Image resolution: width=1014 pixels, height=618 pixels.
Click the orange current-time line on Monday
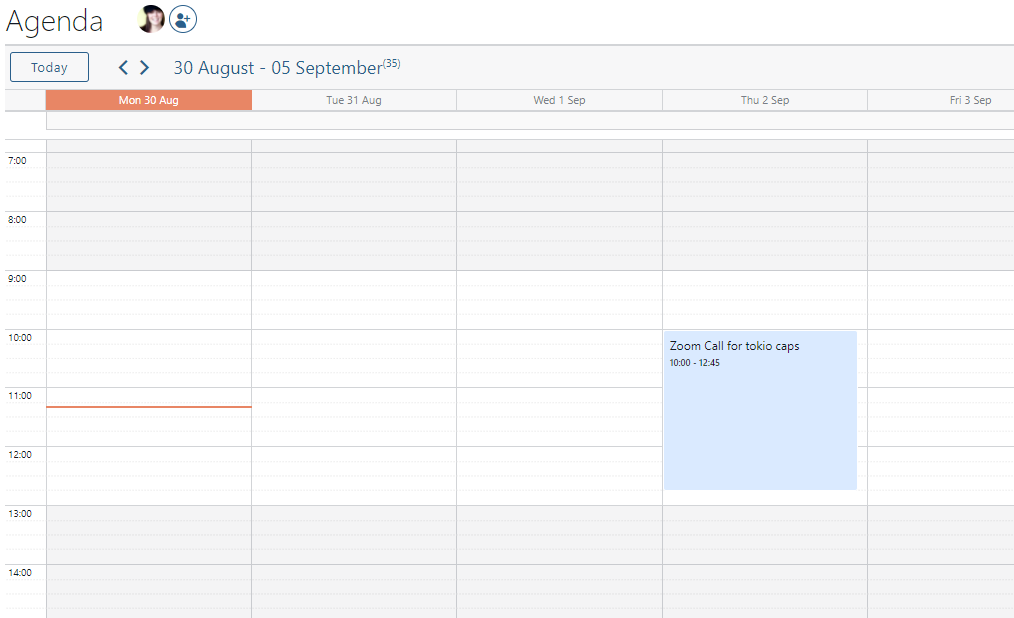tap(149, 407)
